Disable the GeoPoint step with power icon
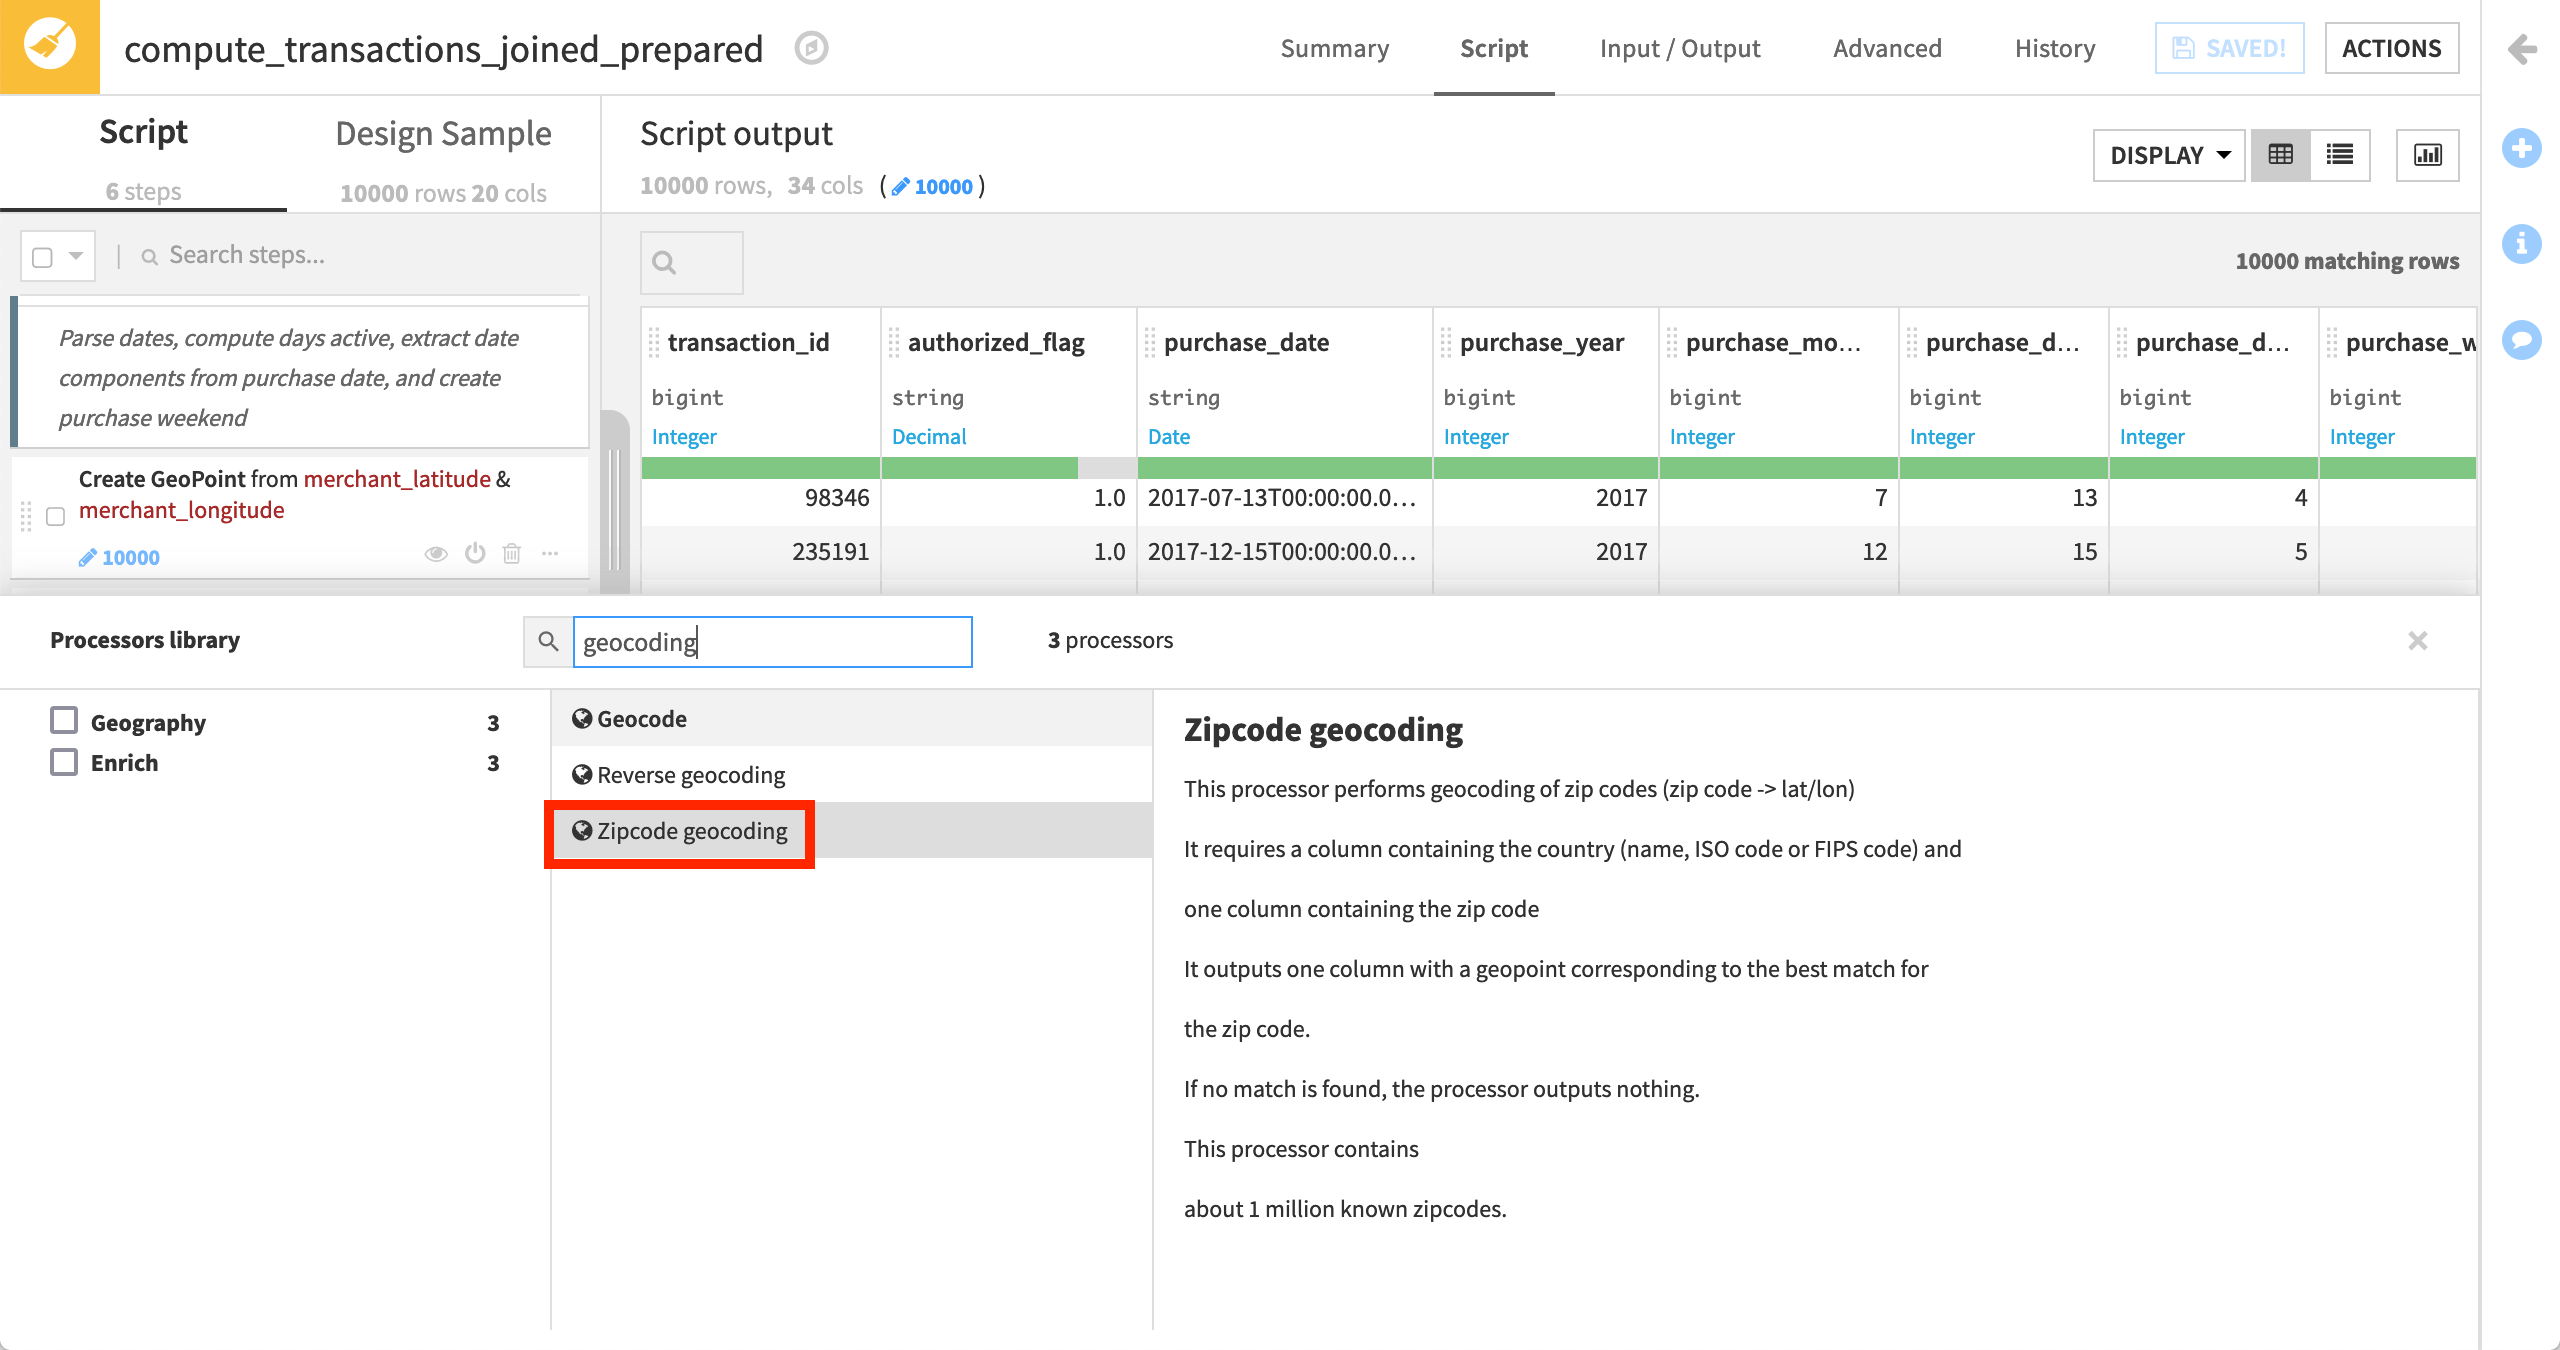 click(475, 554)
